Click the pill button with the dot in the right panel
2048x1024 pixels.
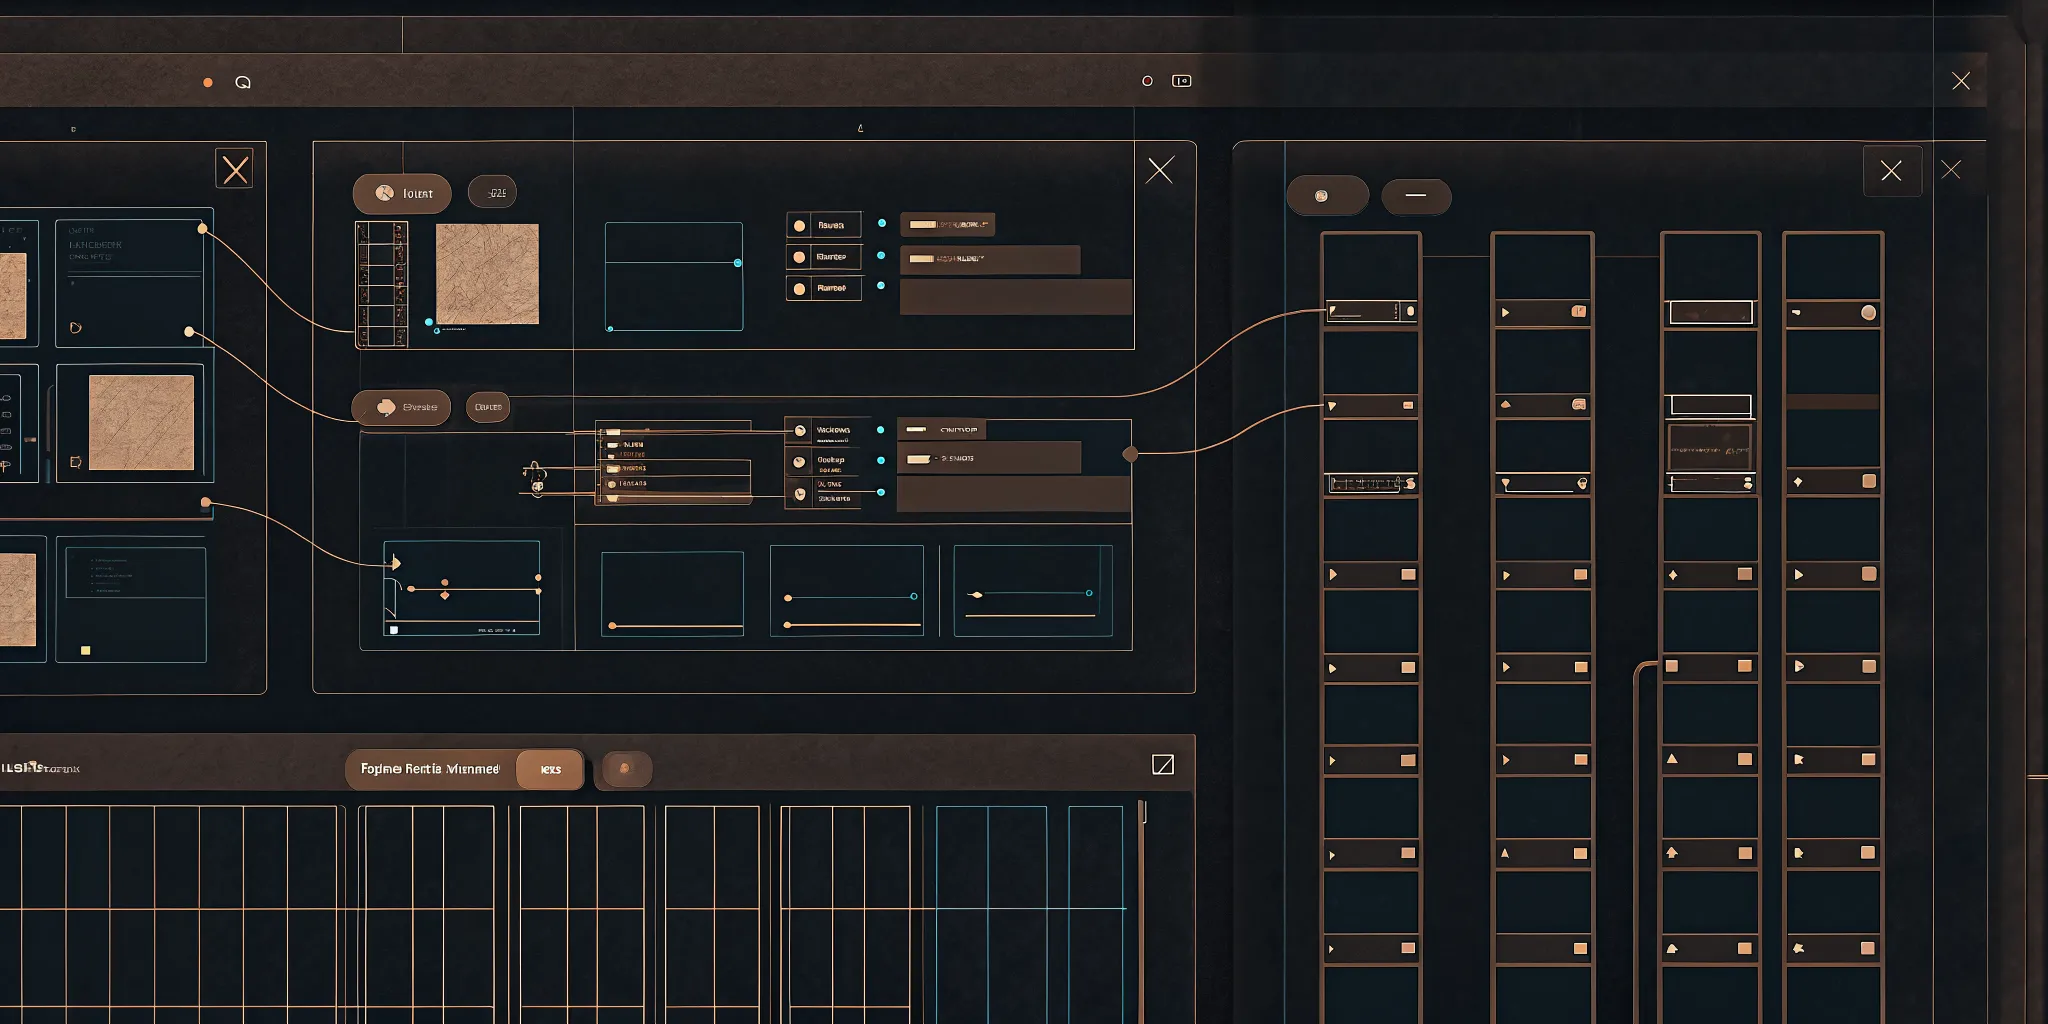pos(1327,196)
